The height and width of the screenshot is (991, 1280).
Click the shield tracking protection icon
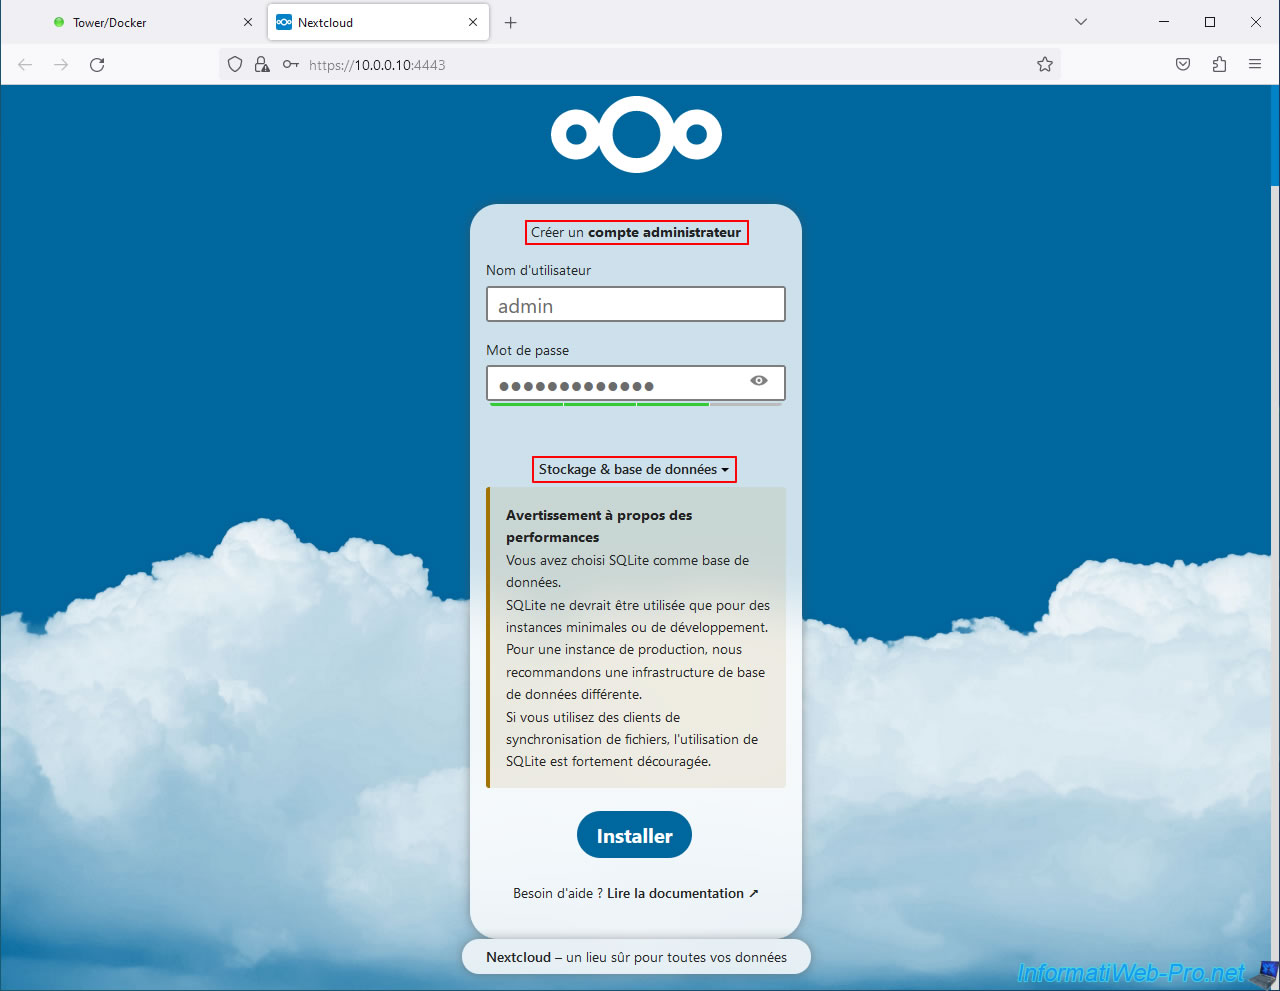tap(235, 65)
